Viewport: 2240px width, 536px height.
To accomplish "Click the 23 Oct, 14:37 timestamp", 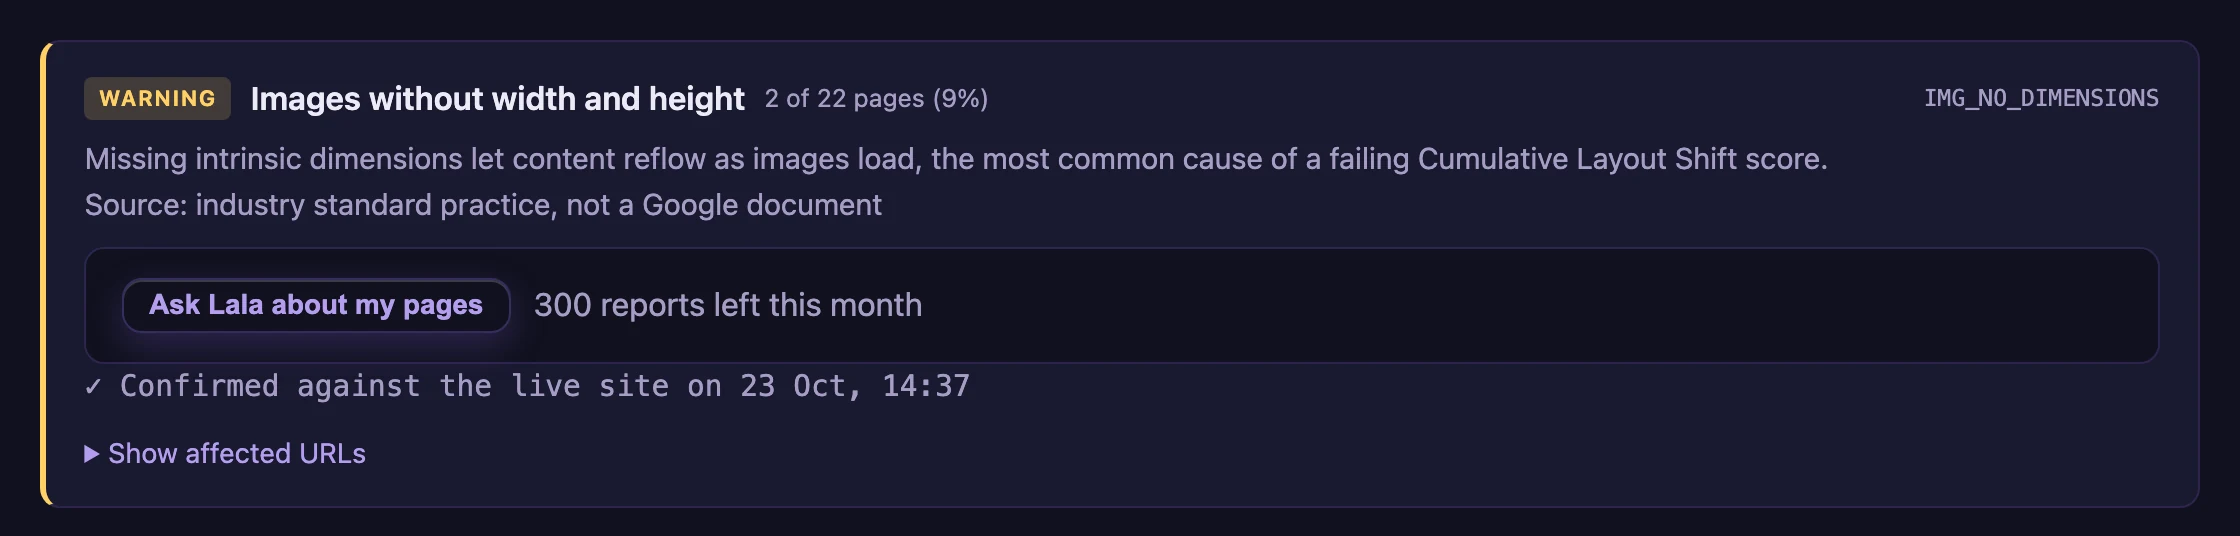I will tap(855, 386).
